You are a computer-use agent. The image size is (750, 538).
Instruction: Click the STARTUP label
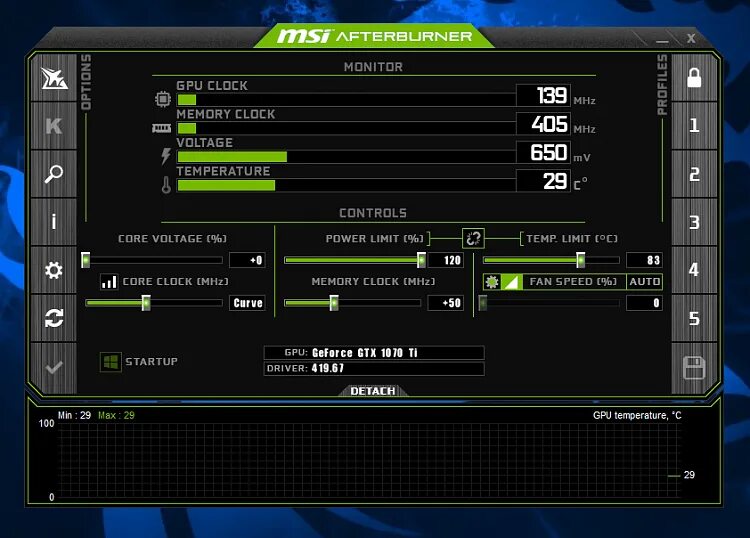[151, 362]
